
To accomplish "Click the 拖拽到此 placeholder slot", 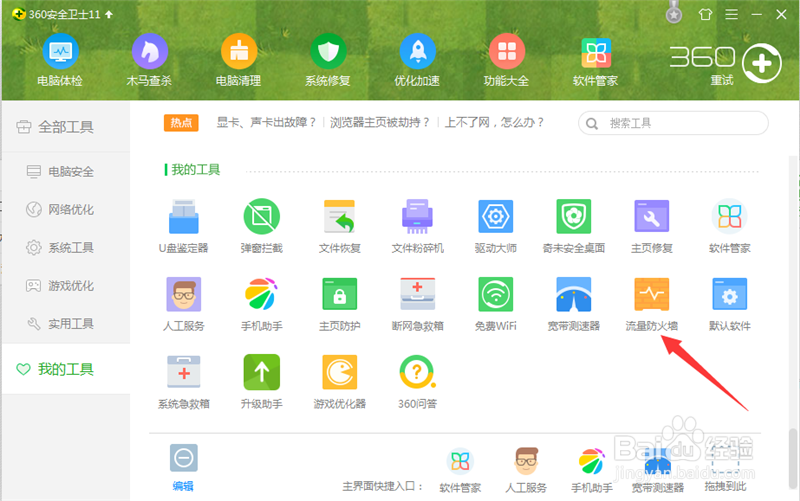I will coord(725,471).
